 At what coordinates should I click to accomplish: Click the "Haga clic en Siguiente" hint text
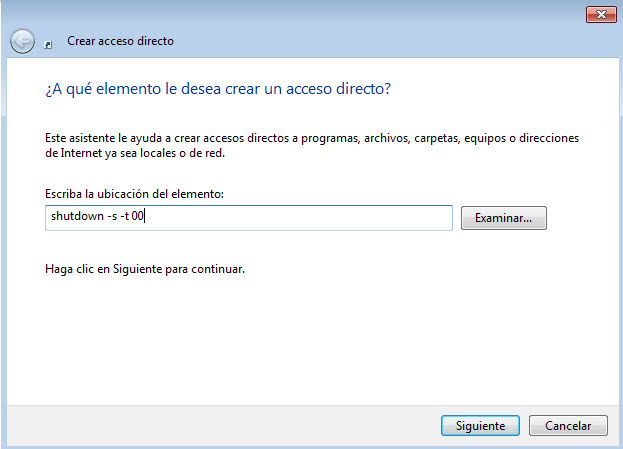[145, 269]
